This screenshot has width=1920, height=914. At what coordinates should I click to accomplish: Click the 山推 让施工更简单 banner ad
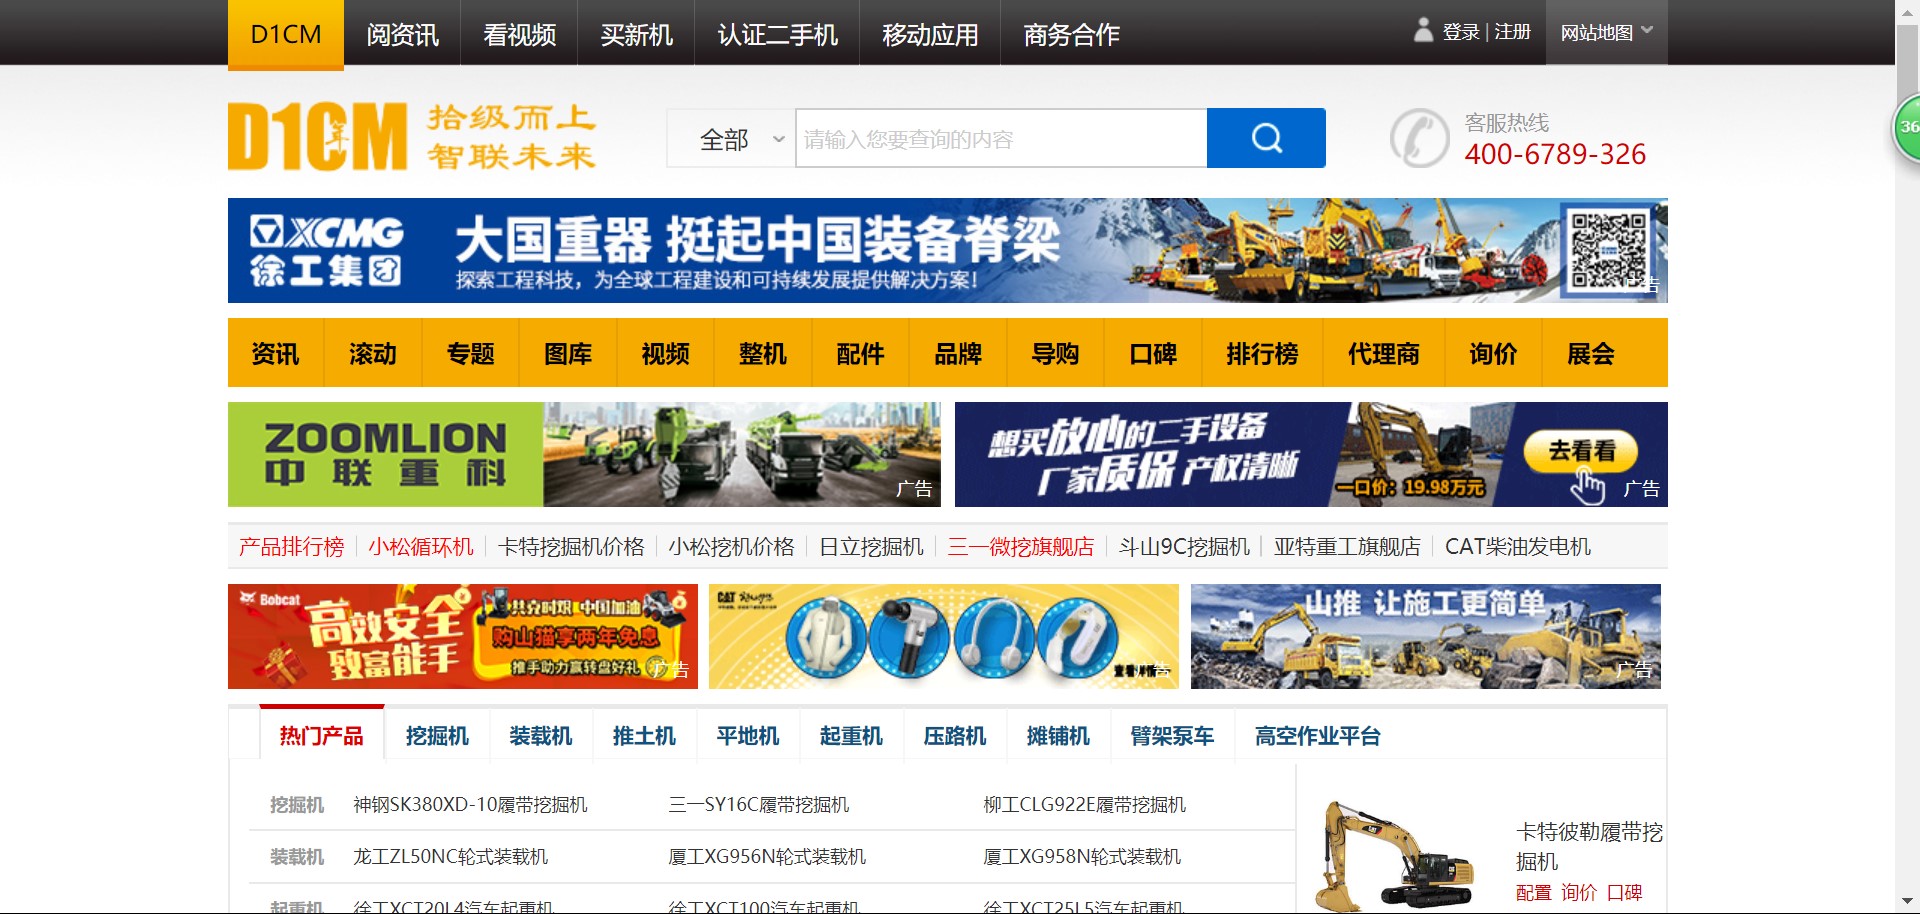coord(1426,636)
